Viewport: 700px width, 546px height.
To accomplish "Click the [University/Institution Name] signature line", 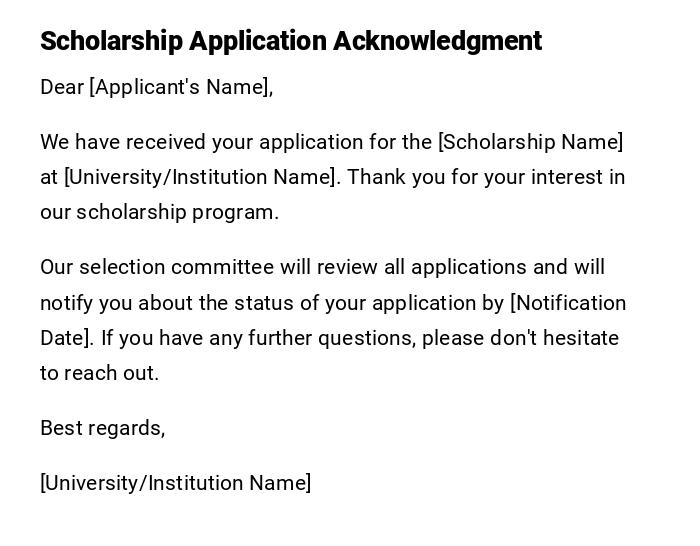I will [175, 483].
